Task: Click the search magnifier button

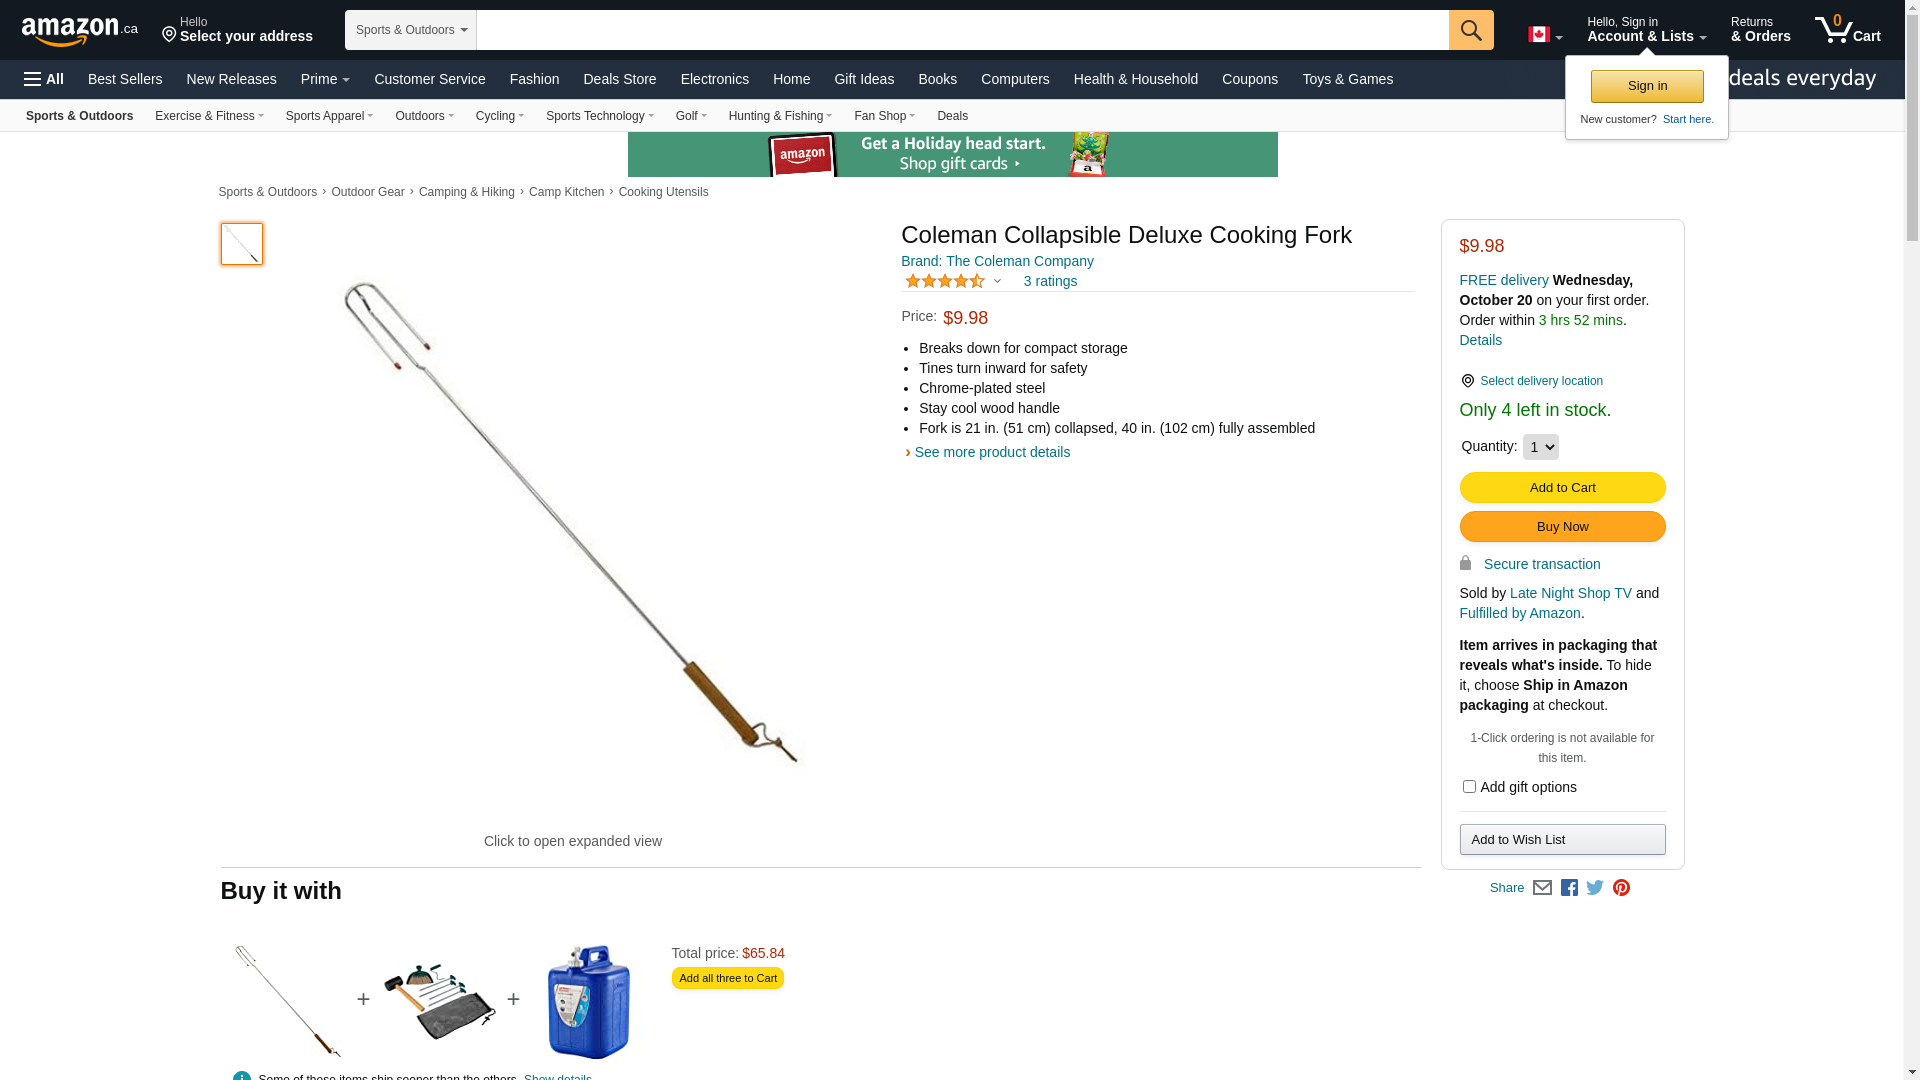Action: [x=1471, y=30]
